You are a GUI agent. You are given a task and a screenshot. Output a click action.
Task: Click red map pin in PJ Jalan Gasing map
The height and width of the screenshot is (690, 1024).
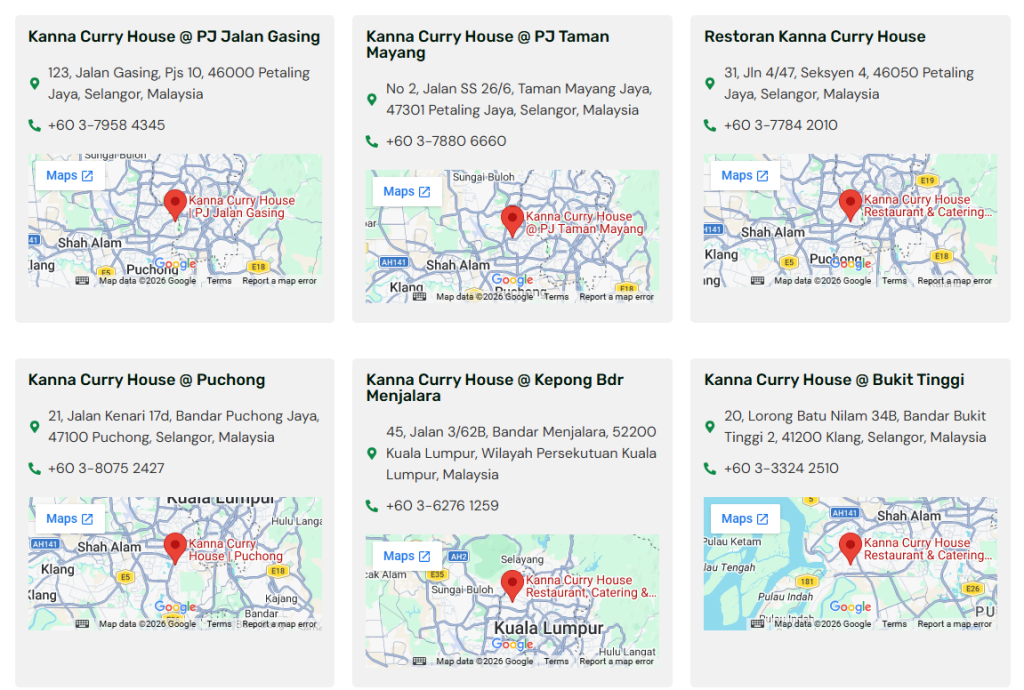[x=175, y=204]
